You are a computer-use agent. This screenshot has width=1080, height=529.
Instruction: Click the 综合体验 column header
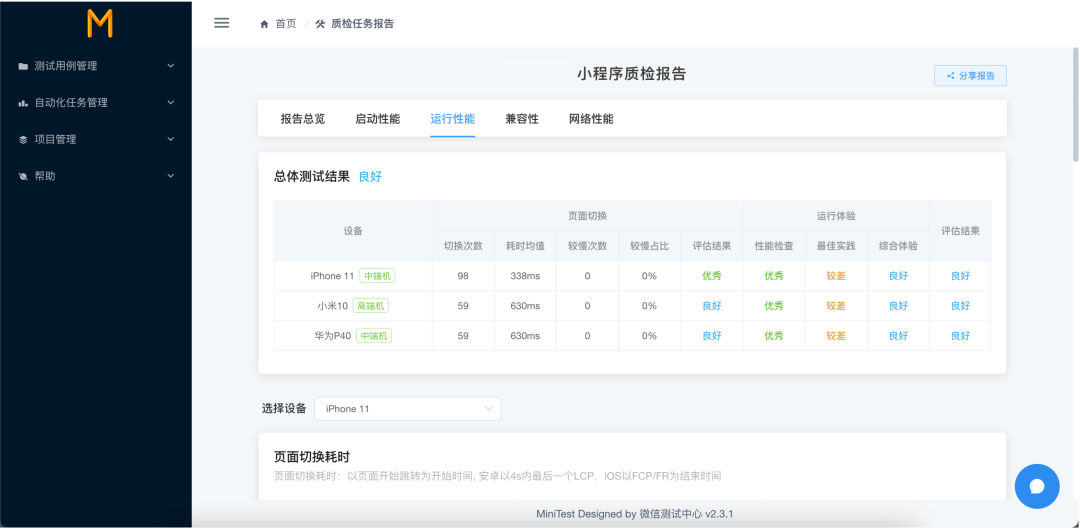(x=898, y=246)
